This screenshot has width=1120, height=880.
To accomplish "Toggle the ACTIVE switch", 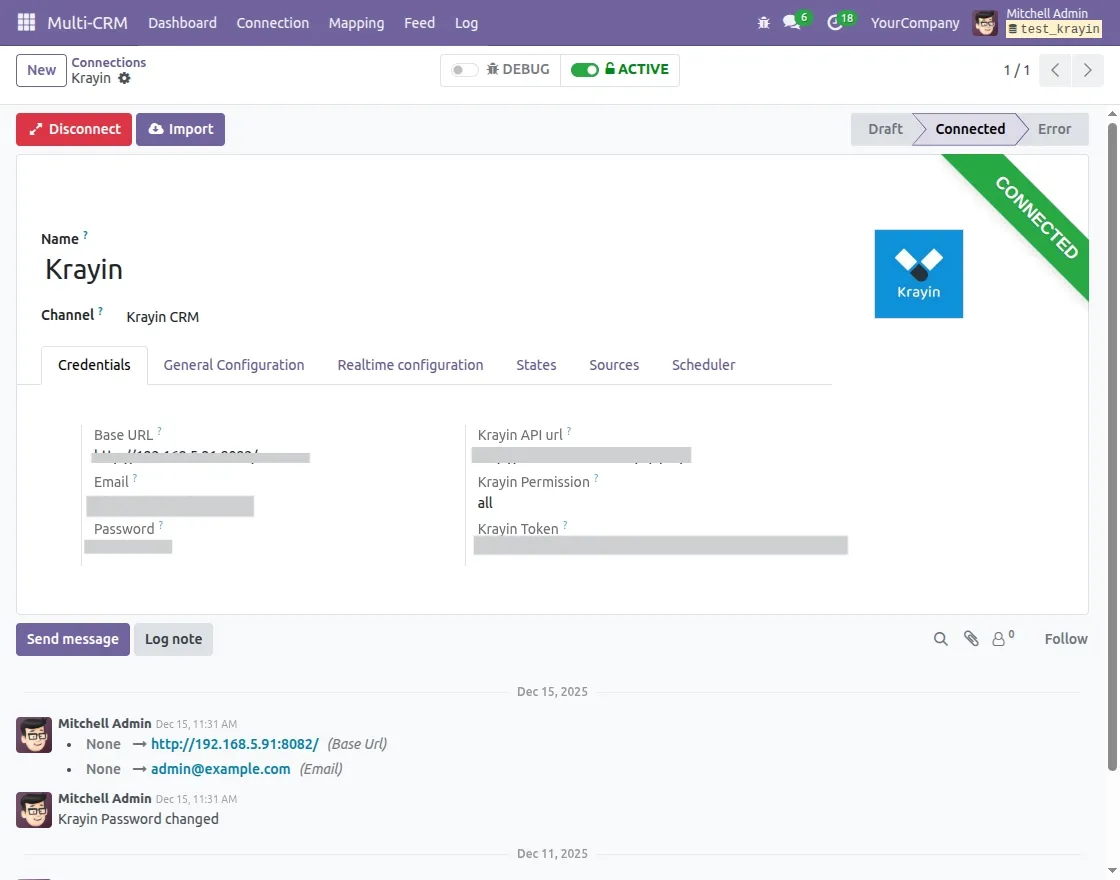I will (584, 70).
